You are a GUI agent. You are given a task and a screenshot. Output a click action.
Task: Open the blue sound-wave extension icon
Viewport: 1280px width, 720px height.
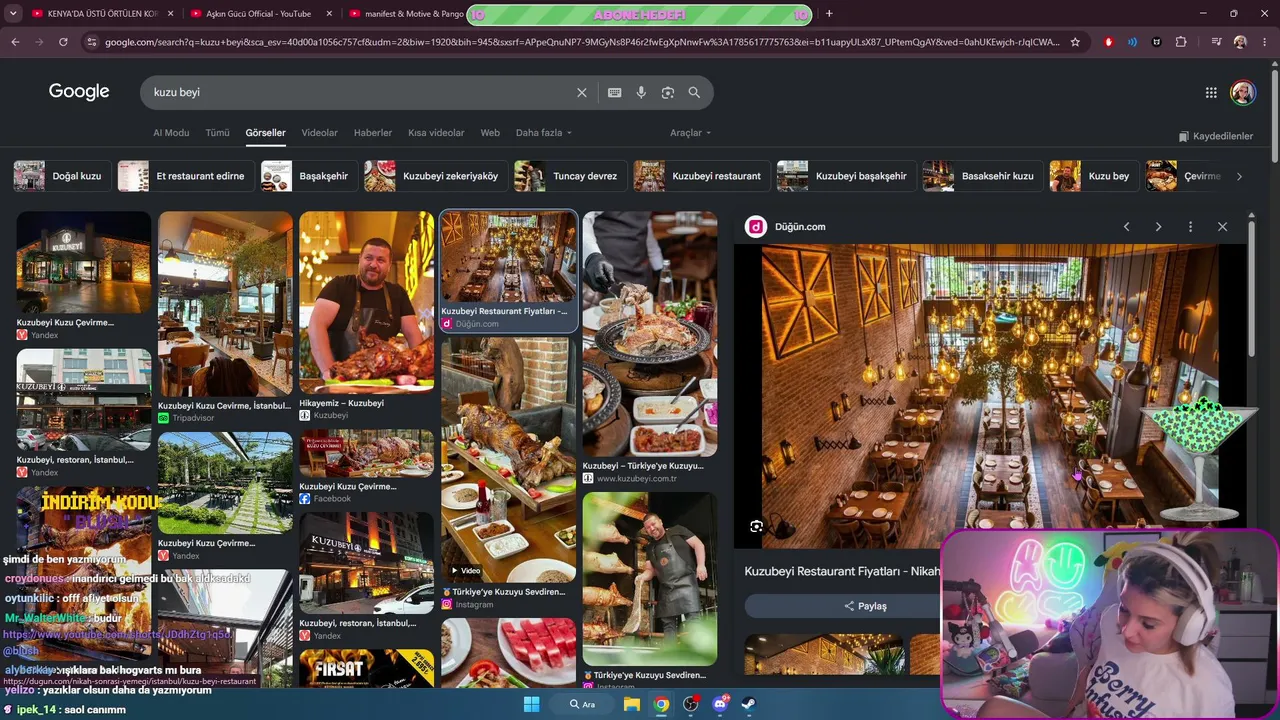coord(1132,42)
